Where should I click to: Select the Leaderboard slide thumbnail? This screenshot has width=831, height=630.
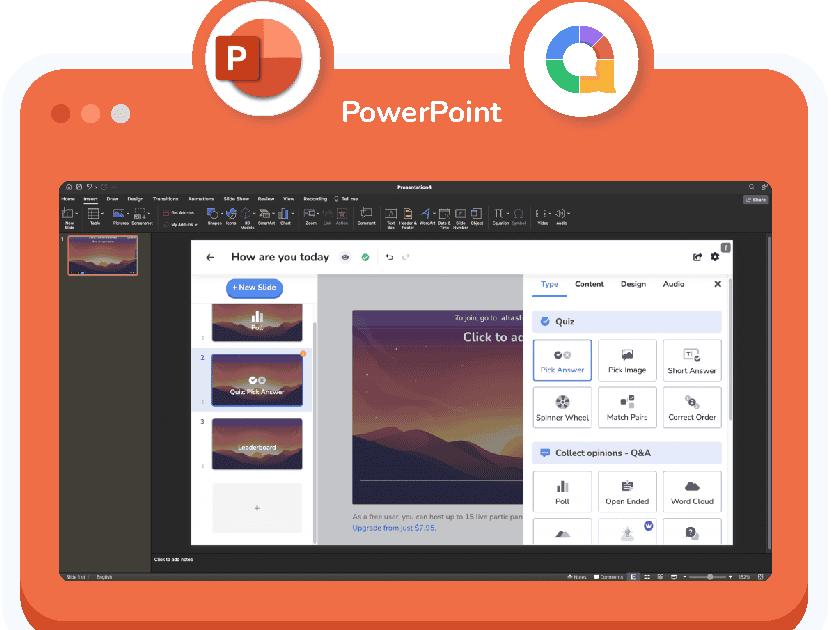pos(257,443)
